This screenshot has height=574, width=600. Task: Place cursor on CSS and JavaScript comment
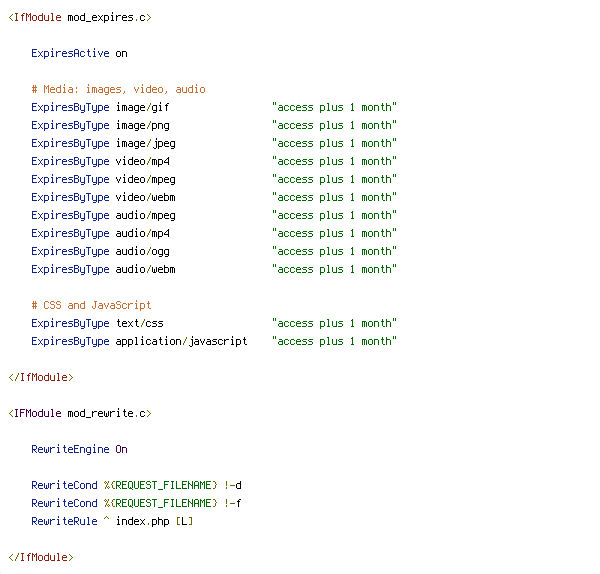tap(91, 305)
